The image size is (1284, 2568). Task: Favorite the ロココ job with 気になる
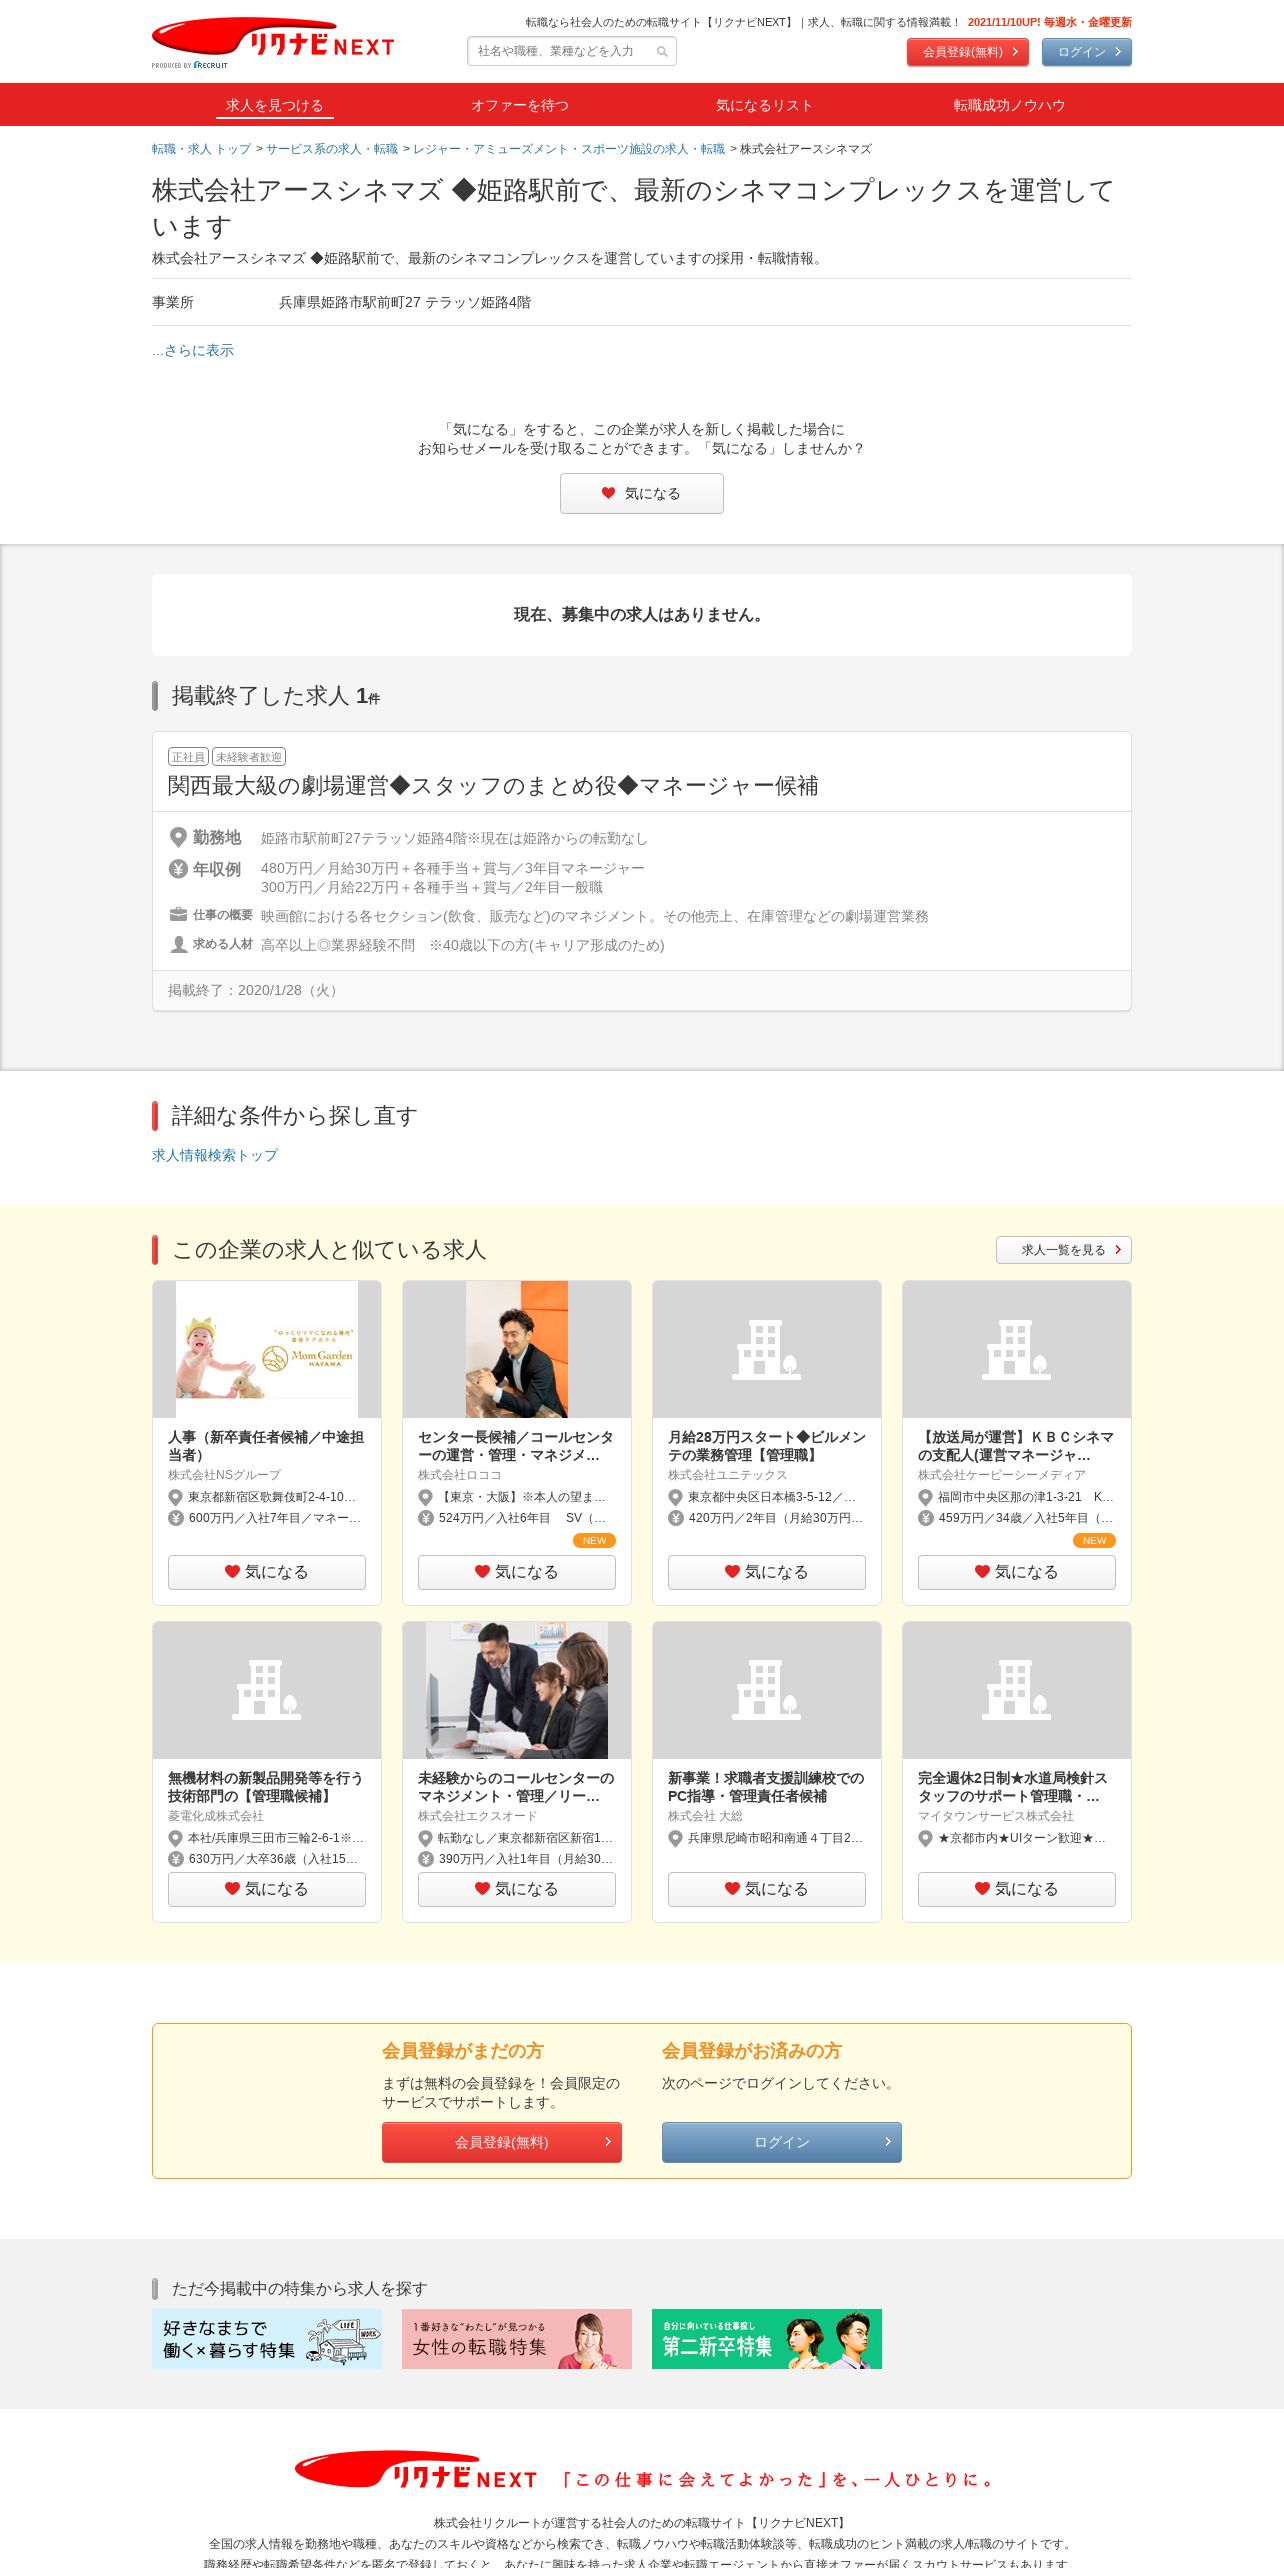click(517, 1572)
